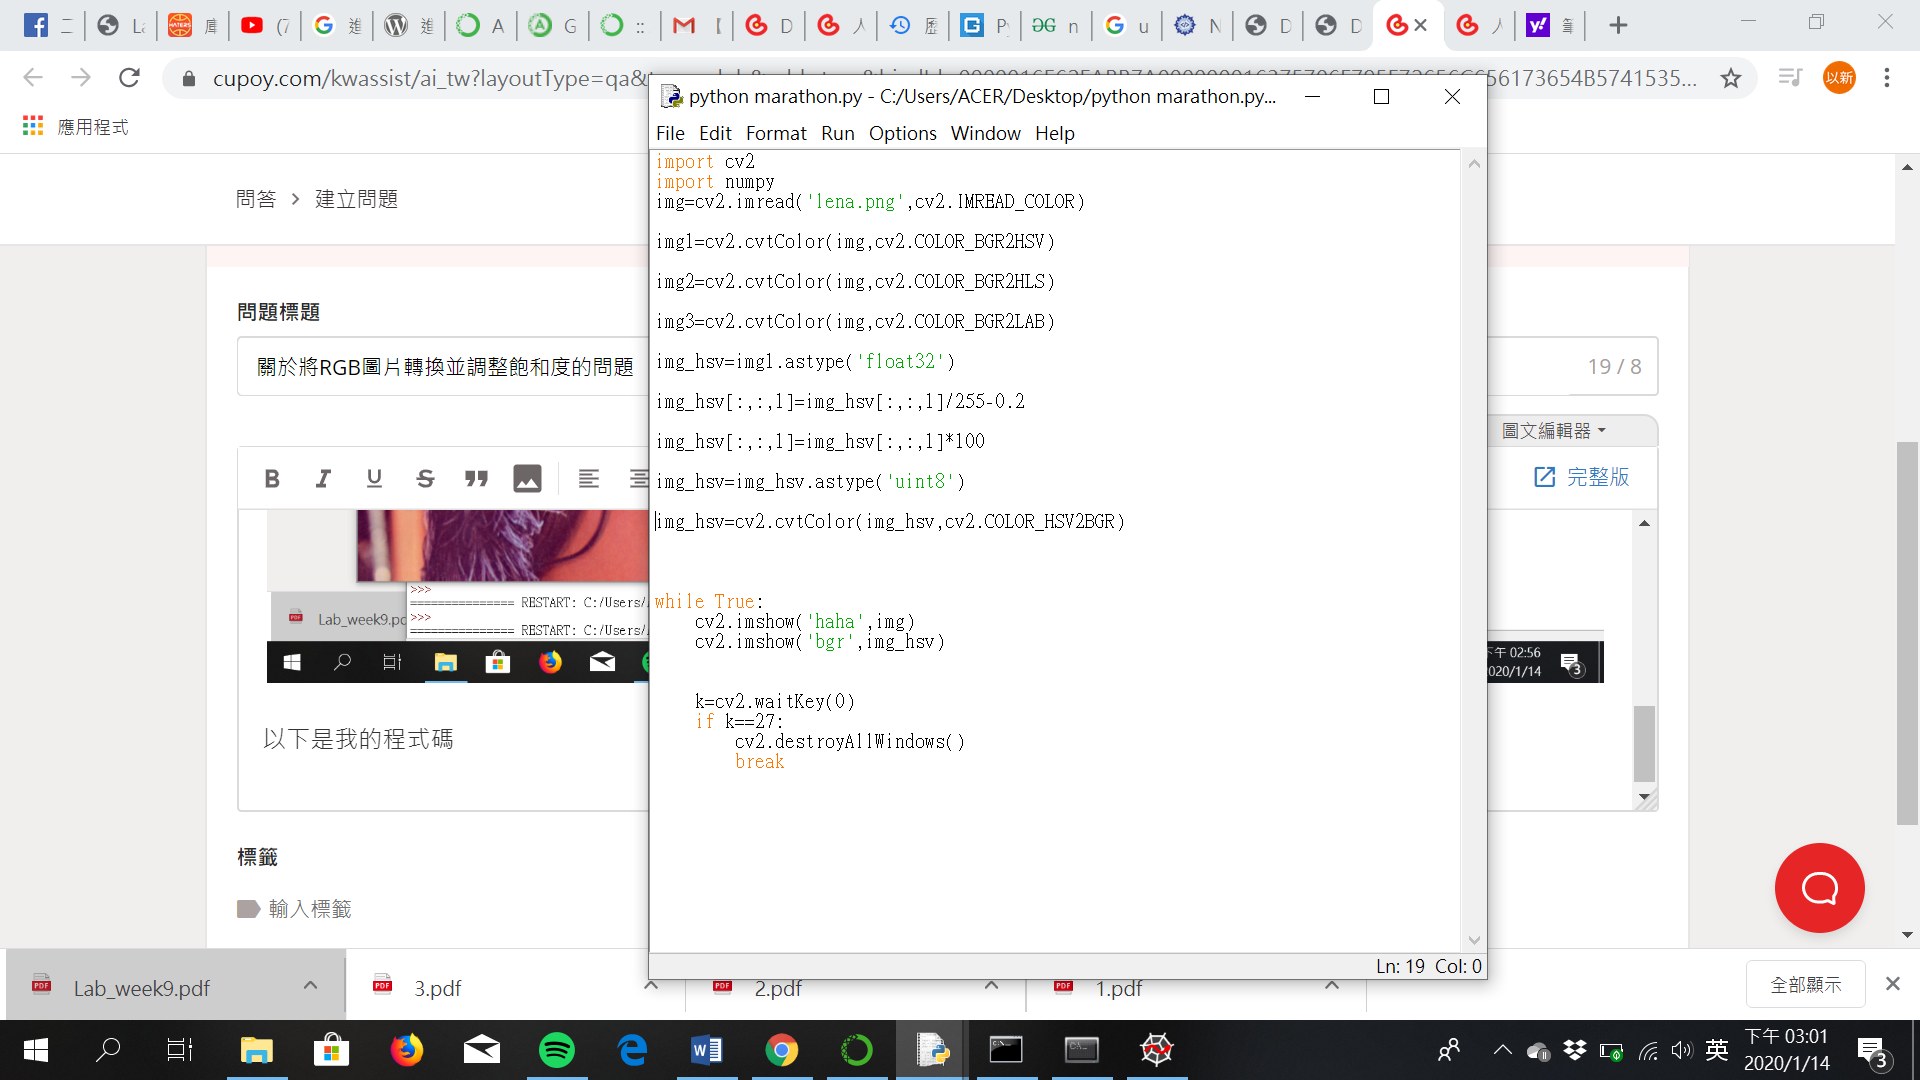
Task: Click the IDLE editor vertical scrollbar
Action: (1474, 551)
